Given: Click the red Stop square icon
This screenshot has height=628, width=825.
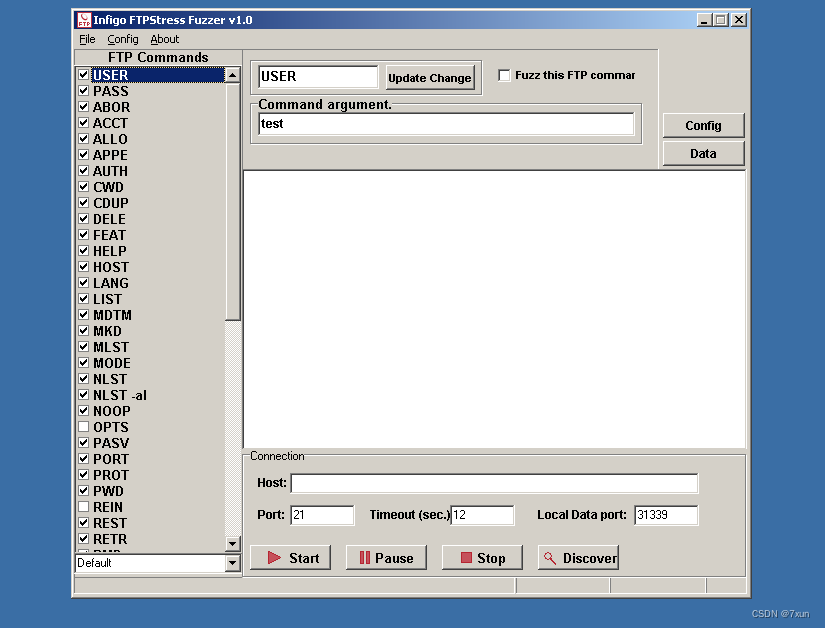Looking at the screenshot, I should (x=464, y=558).
